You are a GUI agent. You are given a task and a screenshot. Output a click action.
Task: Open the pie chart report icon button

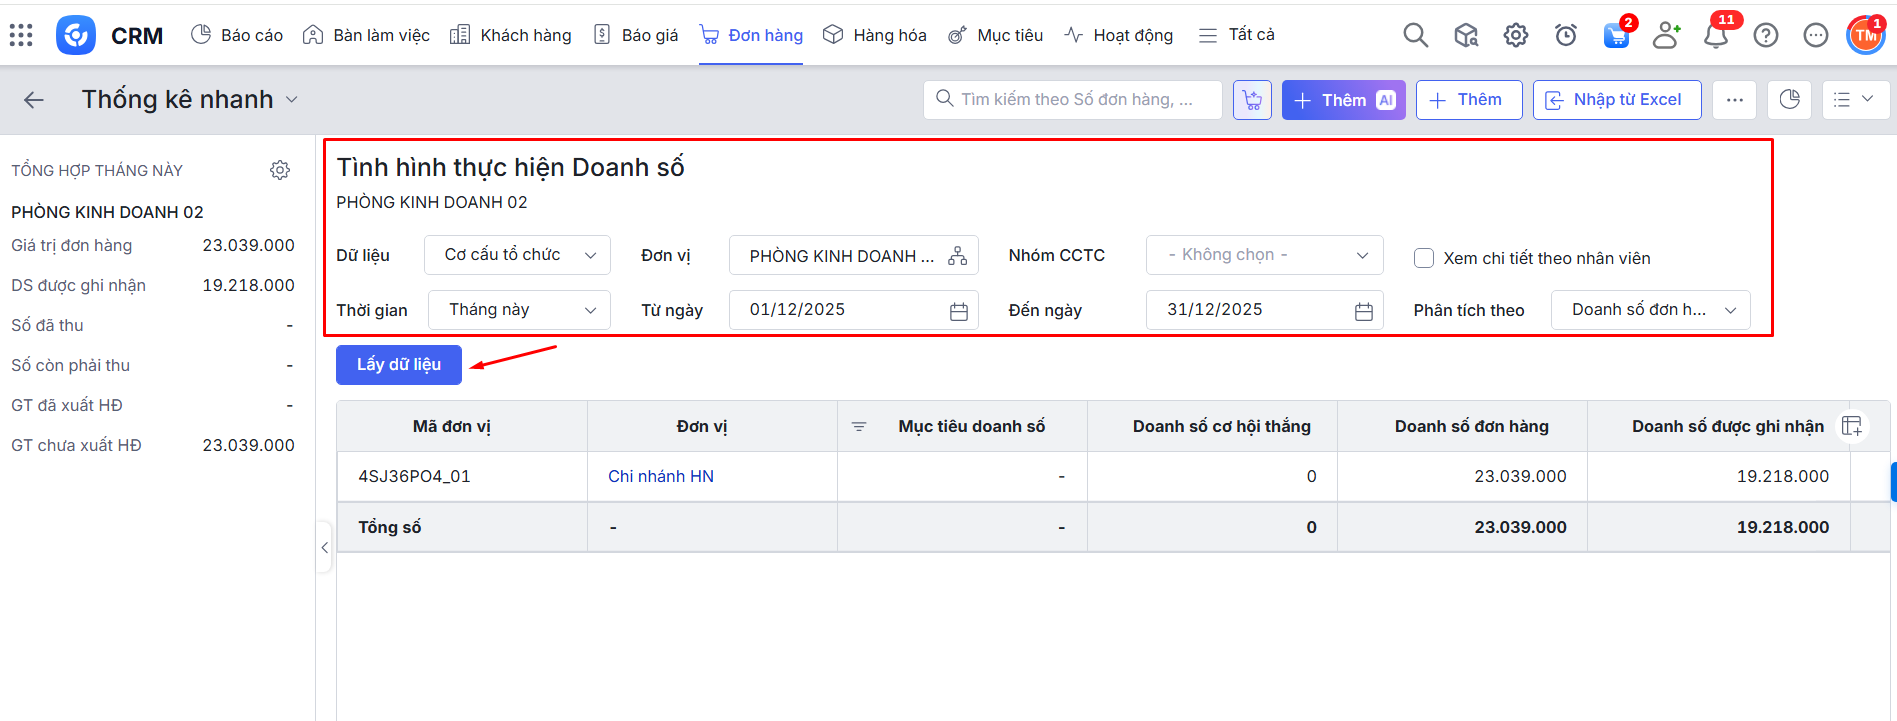coord(1789,100)
